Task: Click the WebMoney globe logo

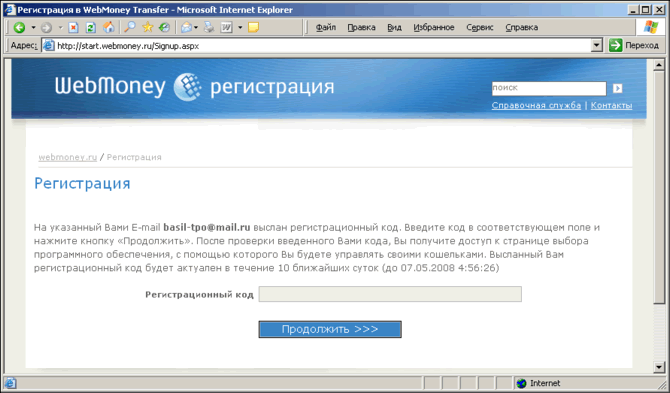Action: pyautogui.click(x=188, y=87)
